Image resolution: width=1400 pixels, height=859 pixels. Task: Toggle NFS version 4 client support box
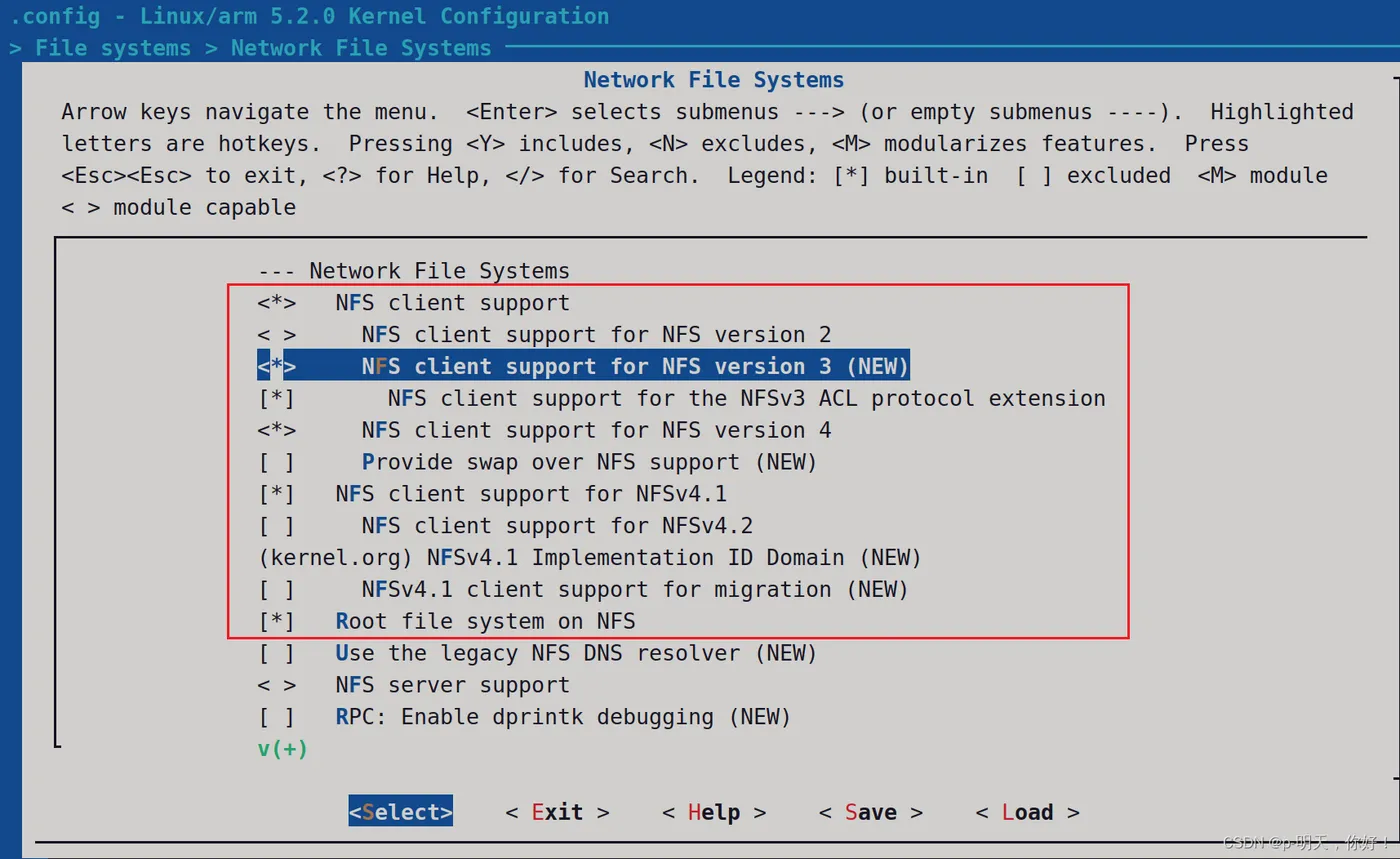coord(277,431)
